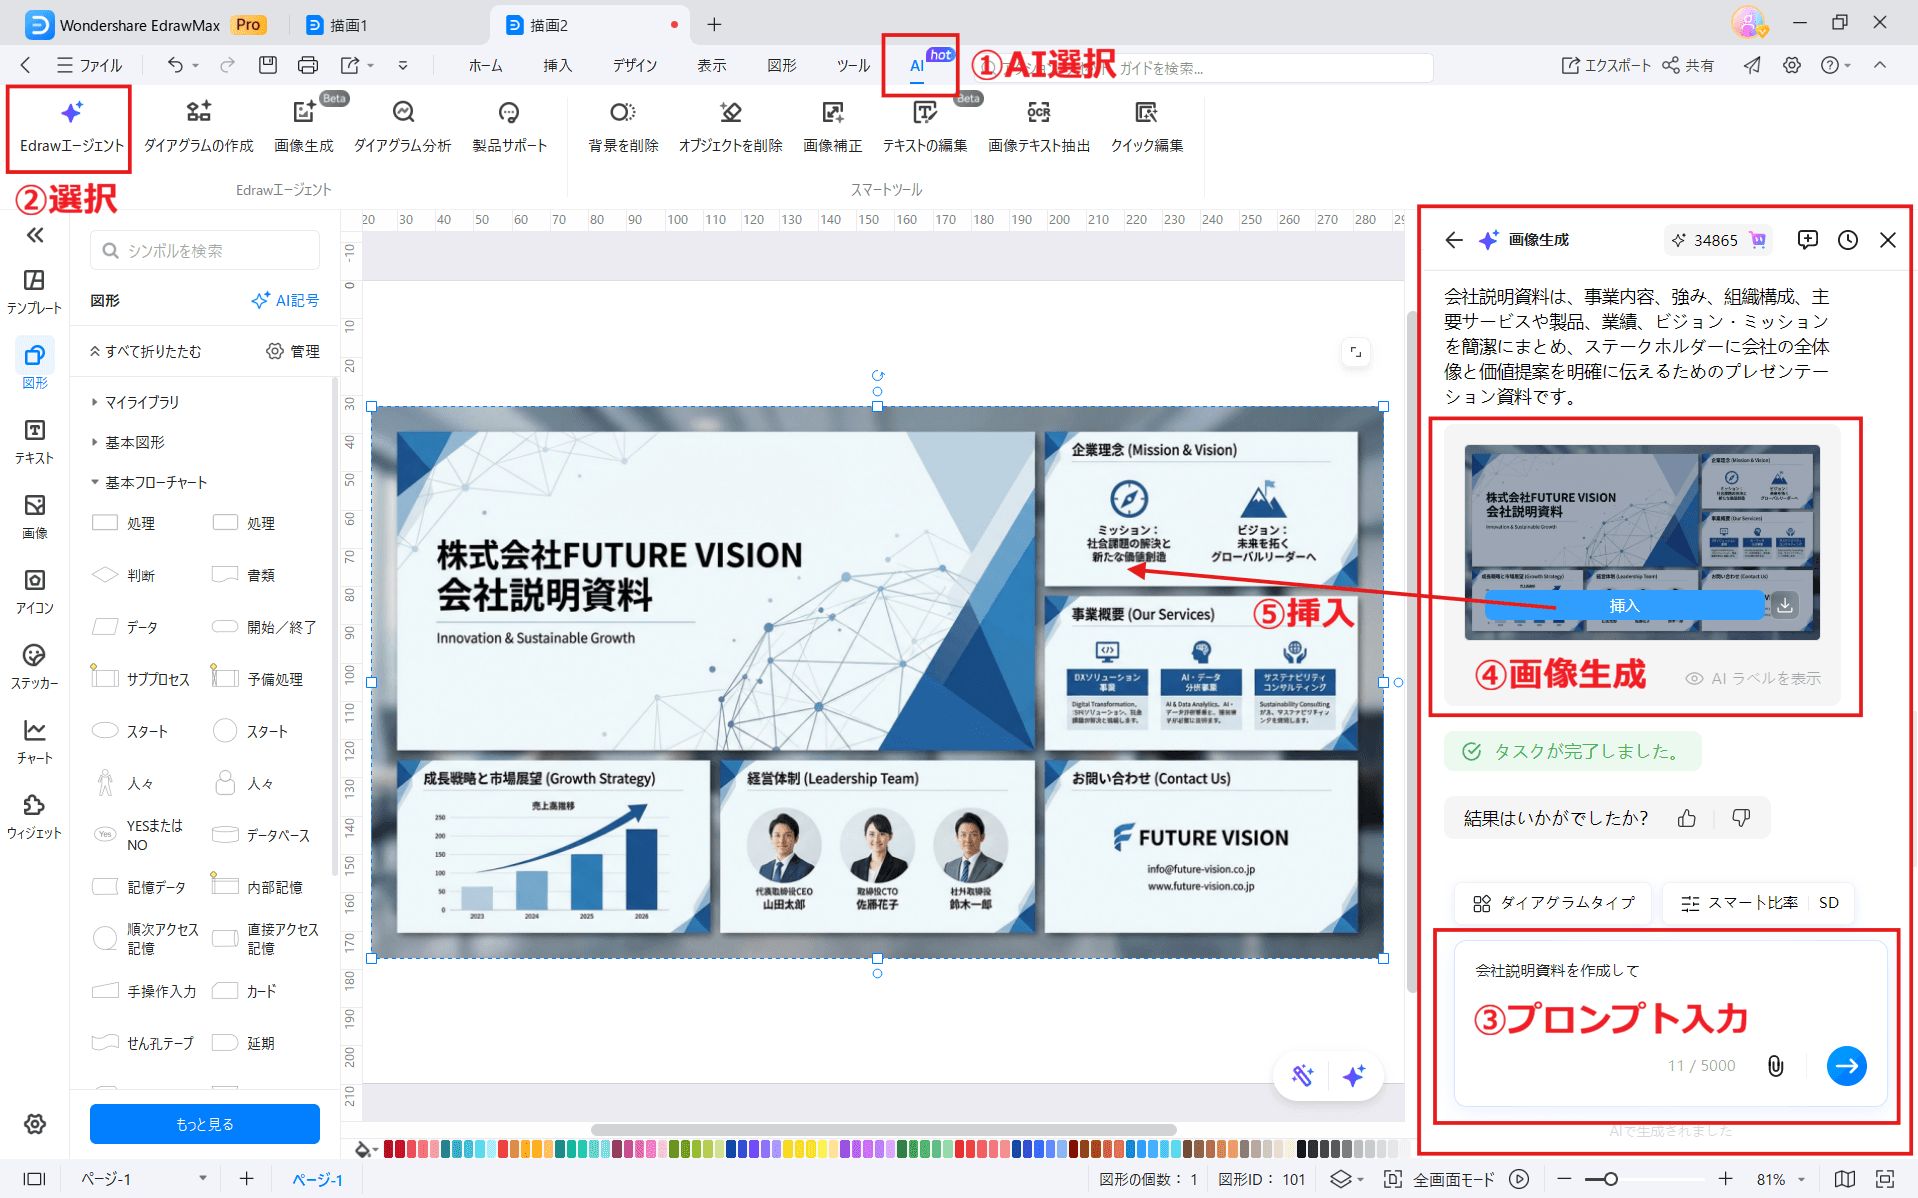The height and width of the screenshot is (1198, 1918).
Task: Switch to the AI ribbon tab
Action: click(914, 65)
